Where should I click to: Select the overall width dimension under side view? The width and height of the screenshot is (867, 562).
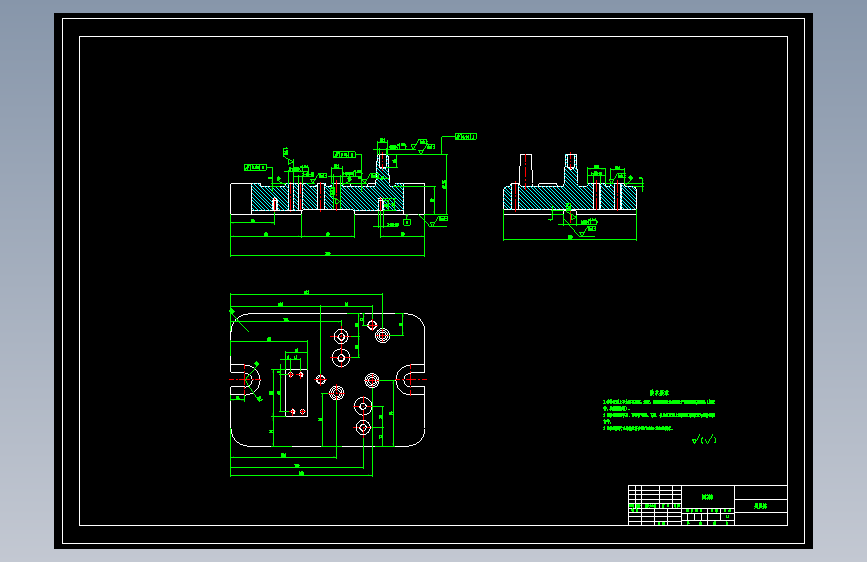point(570,239)
